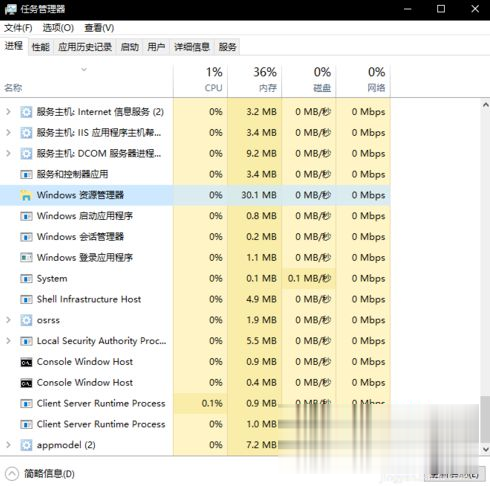The height and width of the screenshot is (486, 490).
Task: Select the Shell Infrastructure Host row name
Action: click(x=89, y=299)
